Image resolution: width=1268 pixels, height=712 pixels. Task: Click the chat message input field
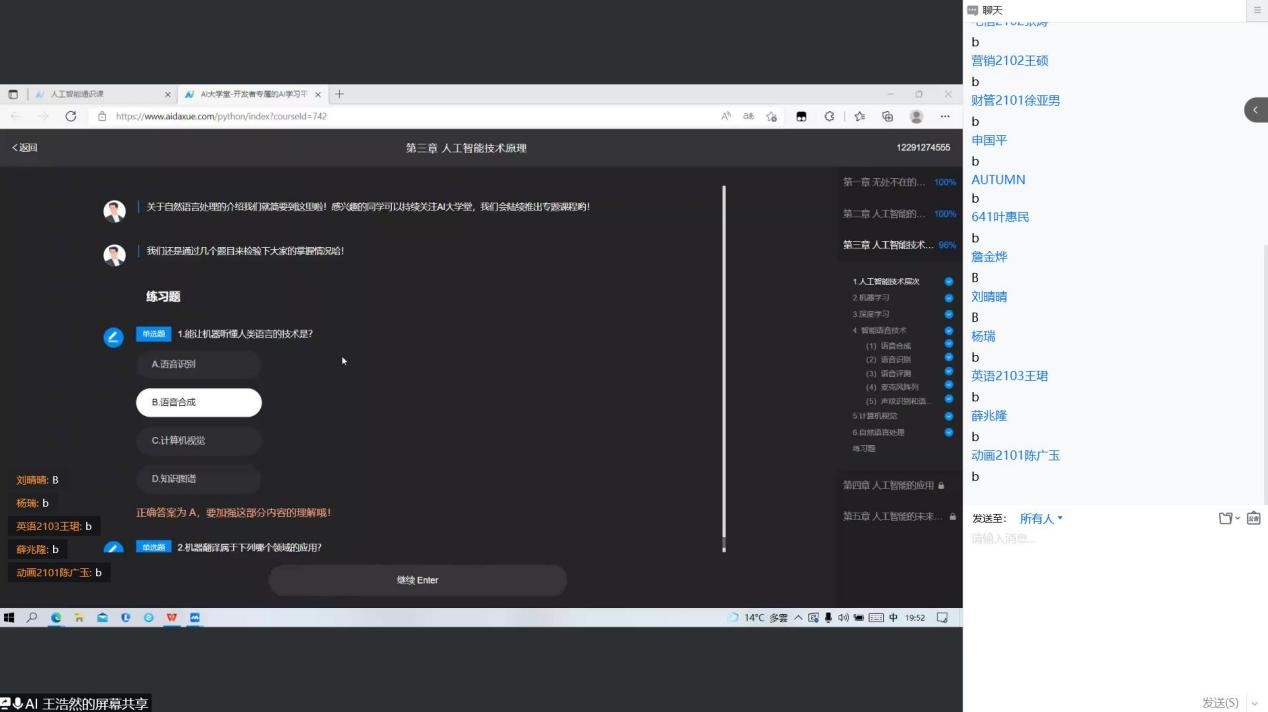(x=1100, y=539)
